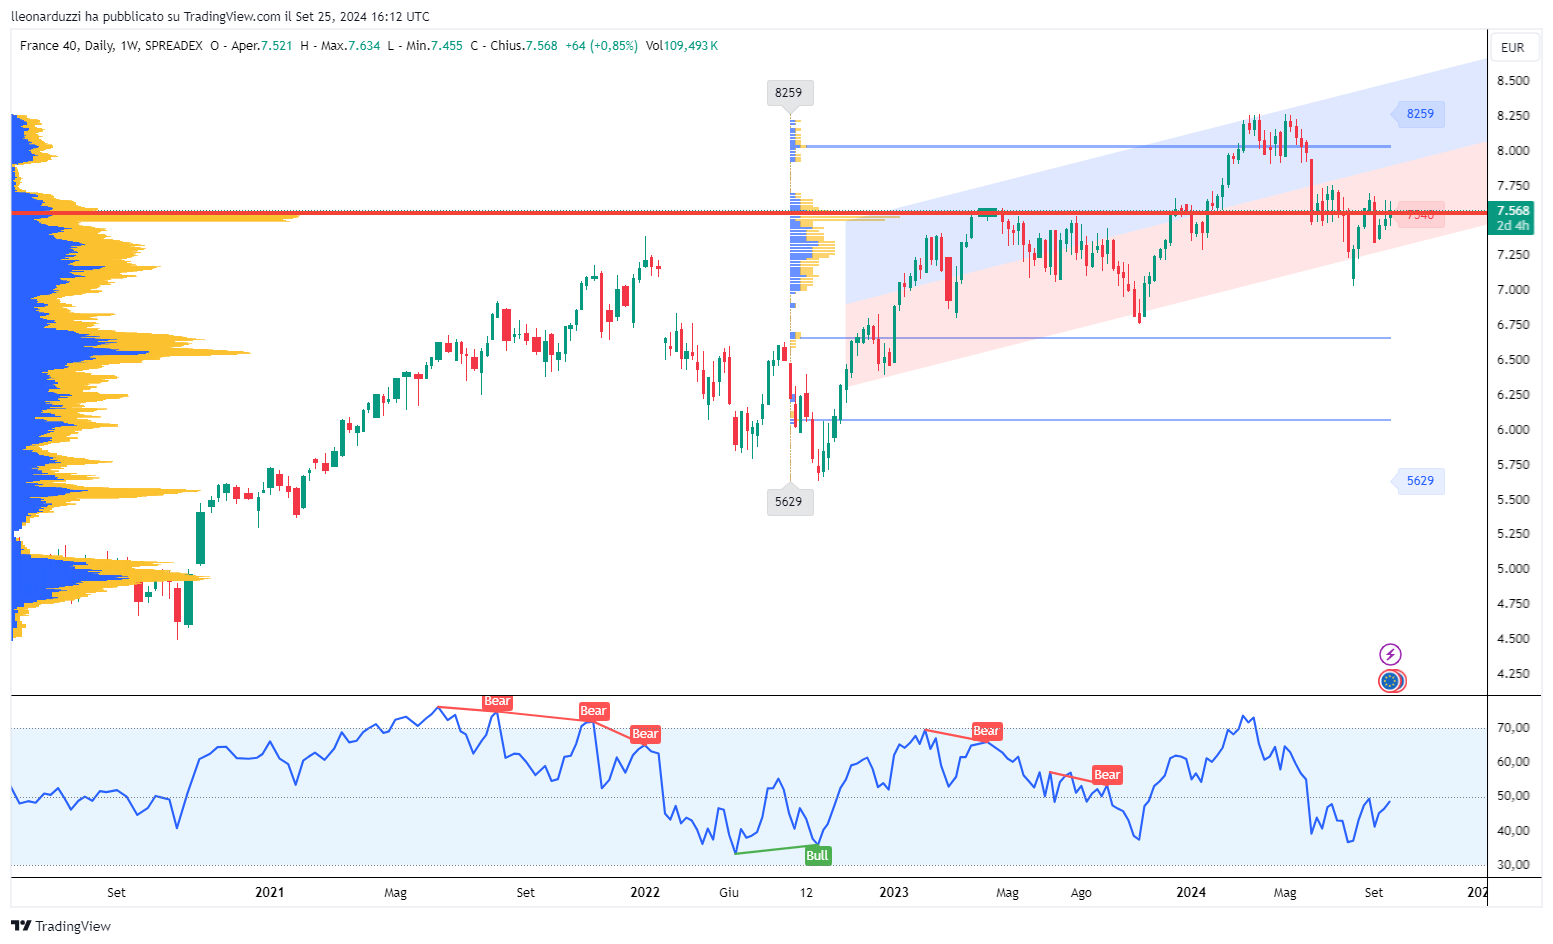Click the Ago label on the time axis

click(x=1081, y=892)
